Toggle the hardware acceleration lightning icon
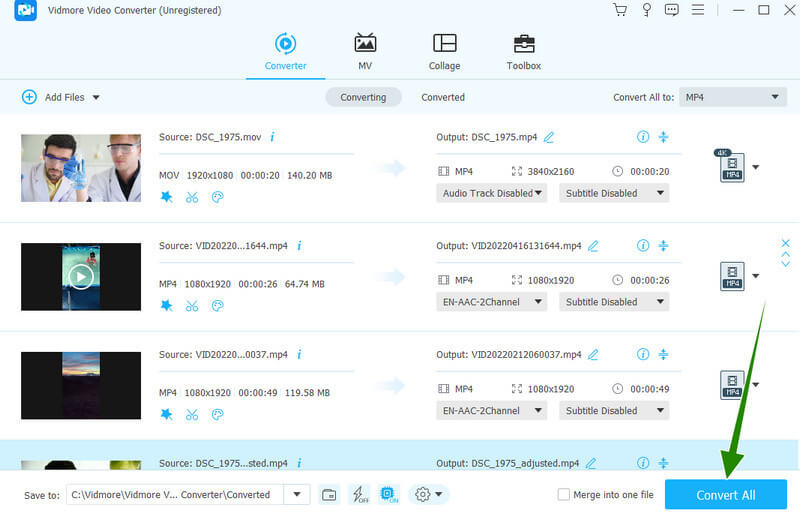 click(x=358, y=494)
